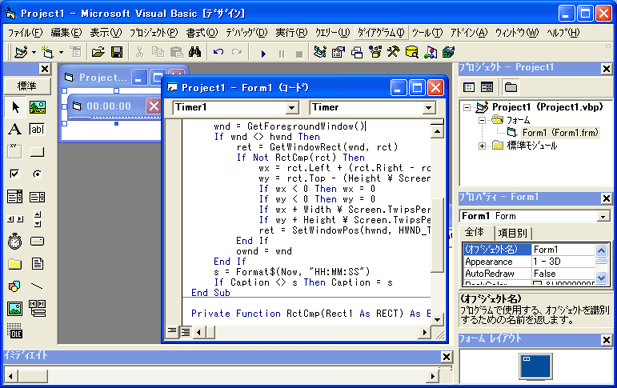The height and width of the screenshot is (388, 617).
Task: Start the program with the blue play icon
Action: (x=263, y=53)
